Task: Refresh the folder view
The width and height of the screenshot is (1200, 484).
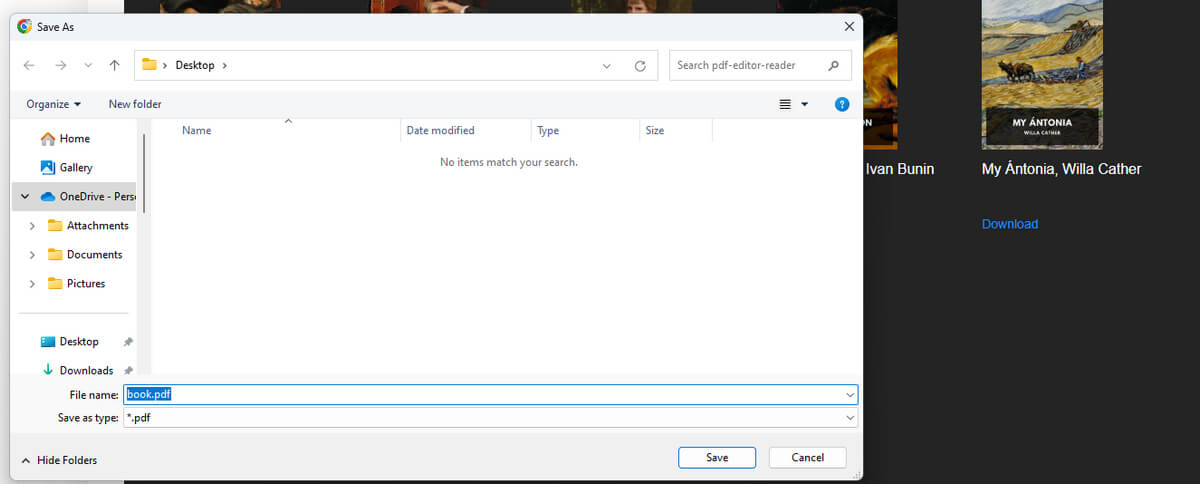Action: point(640,66)
